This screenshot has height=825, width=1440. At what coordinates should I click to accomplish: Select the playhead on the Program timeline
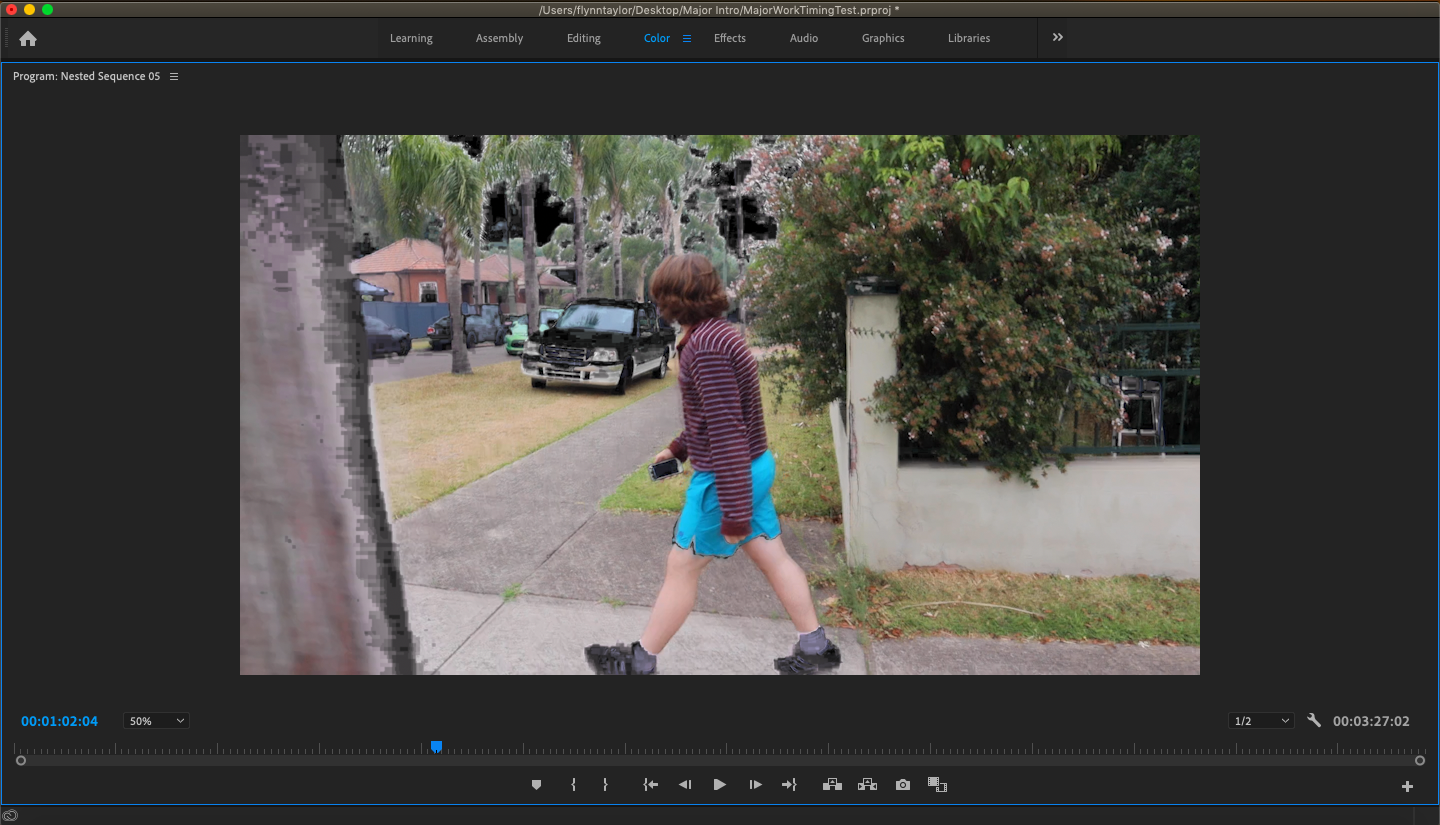click(436, 746)
